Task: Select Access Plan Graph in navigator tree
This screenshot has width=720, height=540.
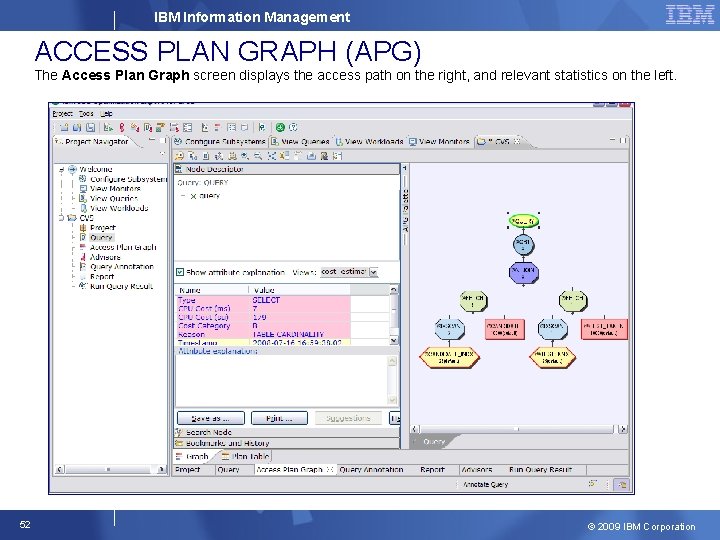Action: [118, 247]
